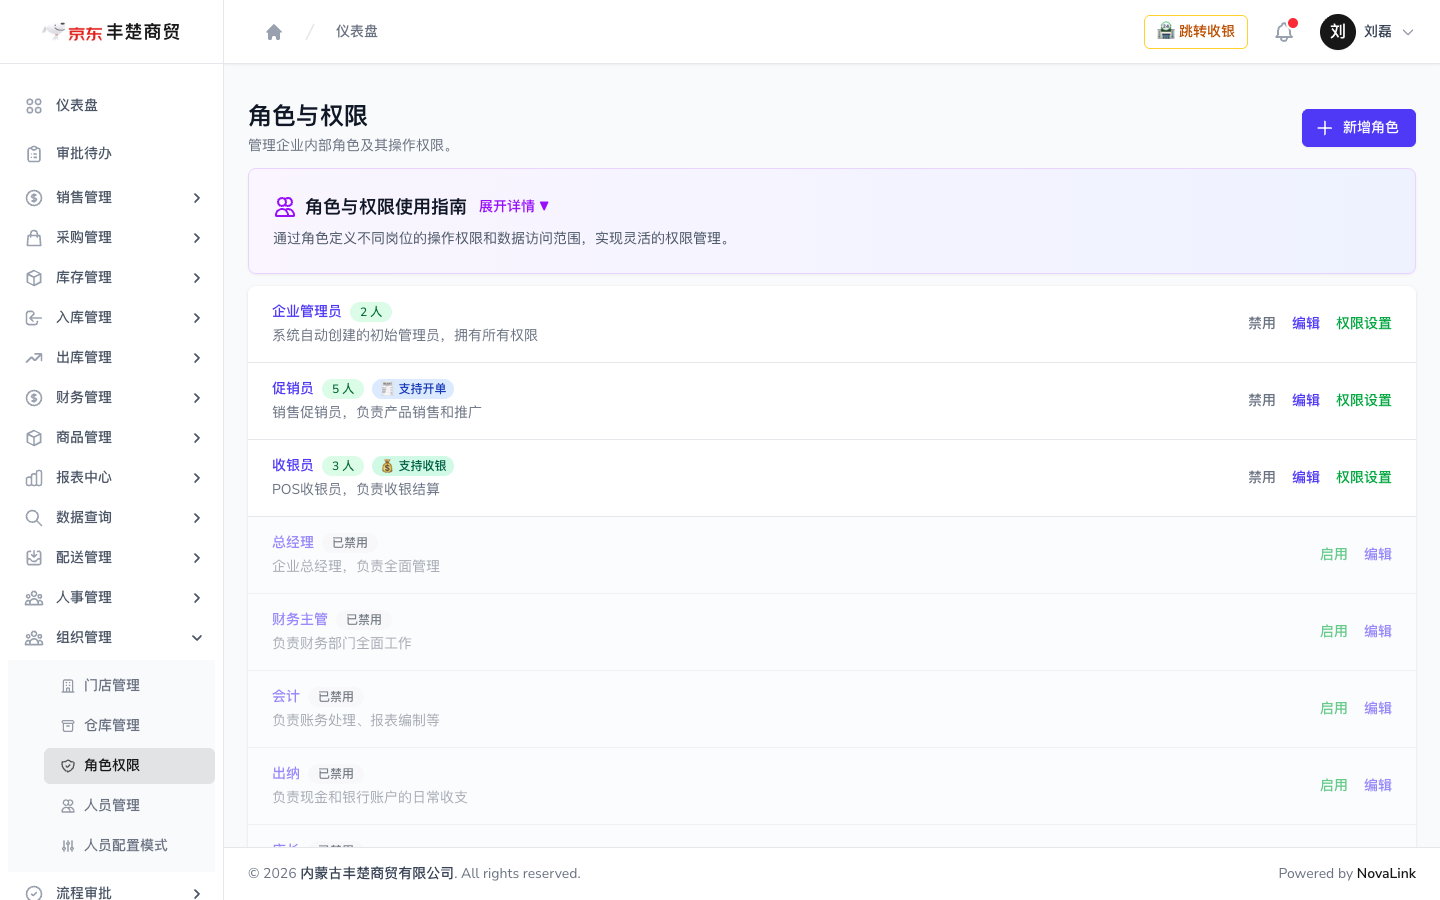Open the notification bell
Image resolution: width=1440 pixels, height=900 pixels.
click(1284, 32)
